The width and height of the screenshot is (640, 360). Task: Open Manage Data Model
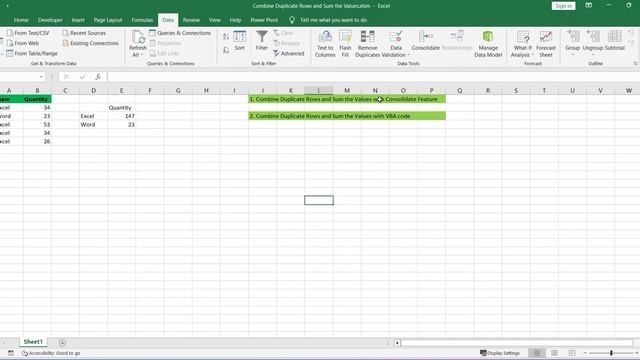pos(488,44)
